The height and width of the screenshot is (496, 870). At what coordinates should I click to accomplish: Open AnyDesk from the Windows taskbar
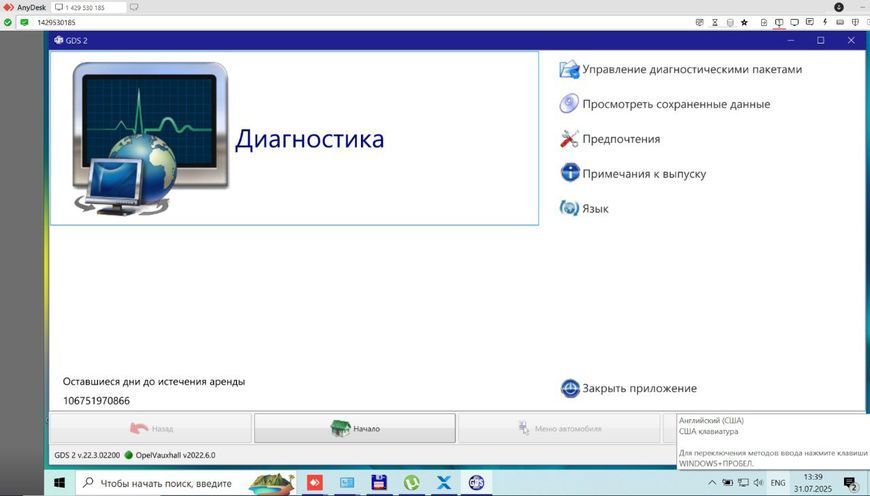click(x=315, y=483)
